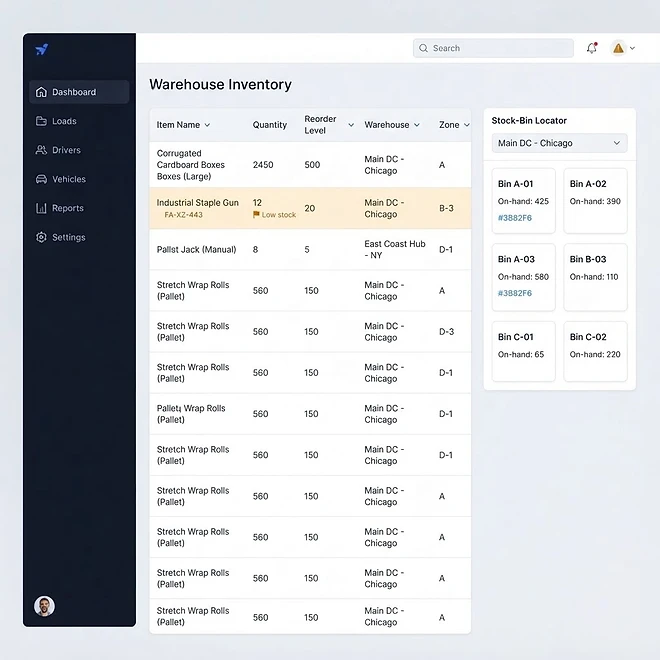660x660 pixels.
Task: Click On-hand: 220 in Bin C-02
Action: click(x=595, y=354)
